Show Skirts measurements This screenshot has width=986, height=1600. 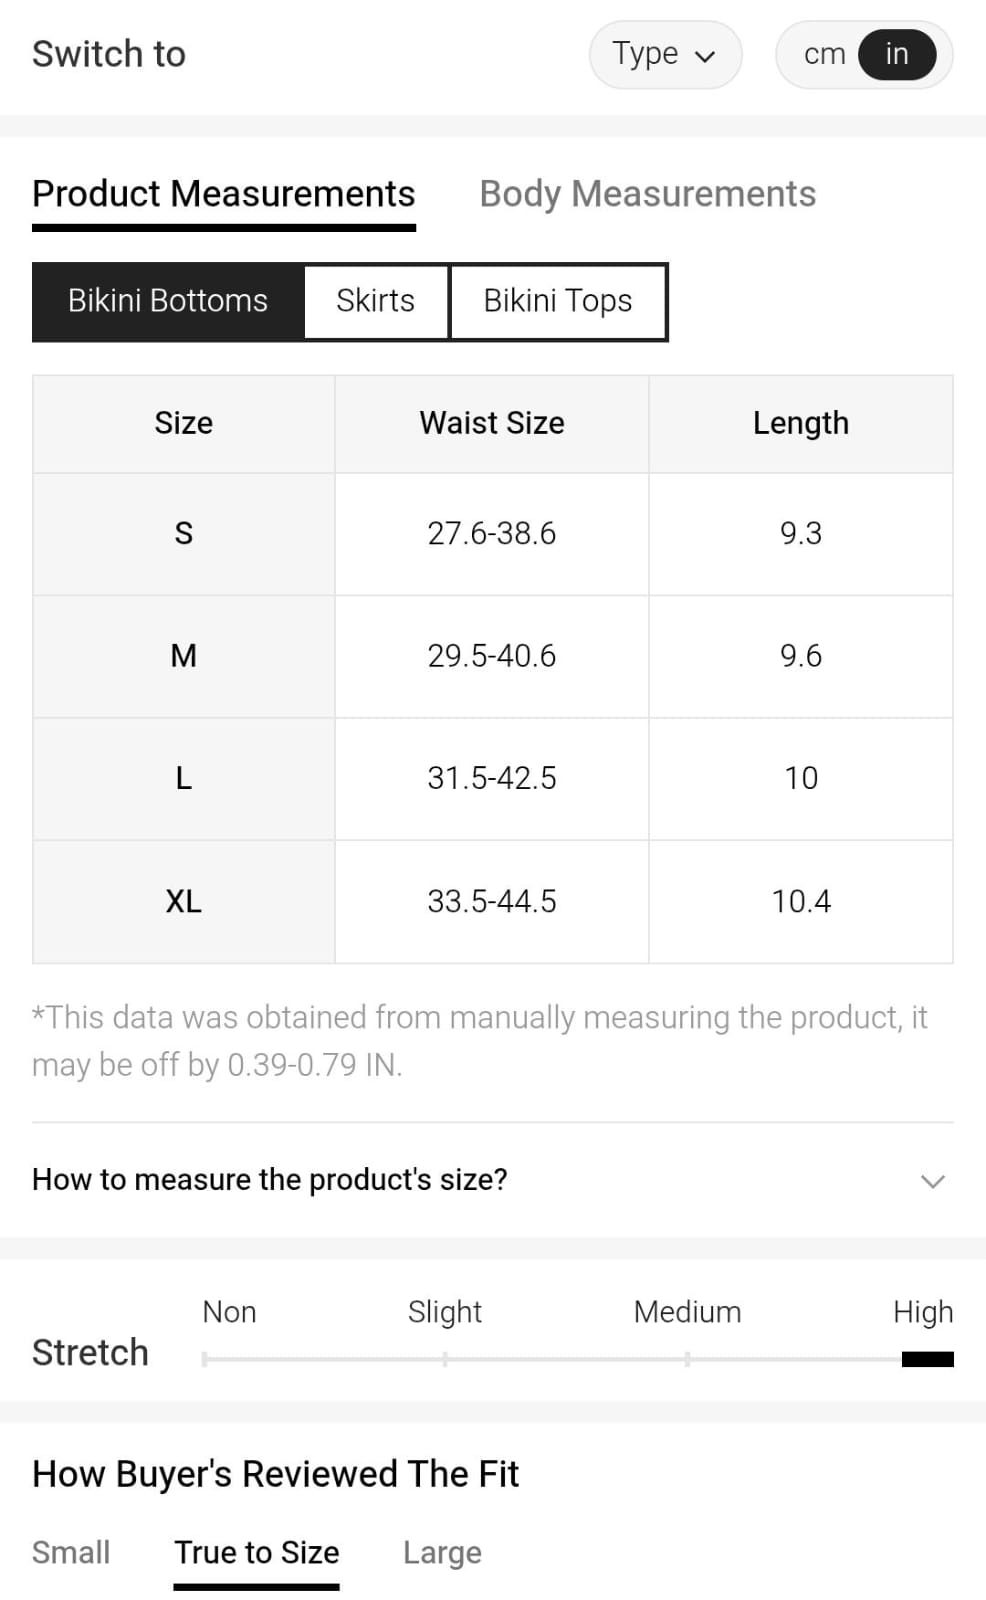point(375,301)
